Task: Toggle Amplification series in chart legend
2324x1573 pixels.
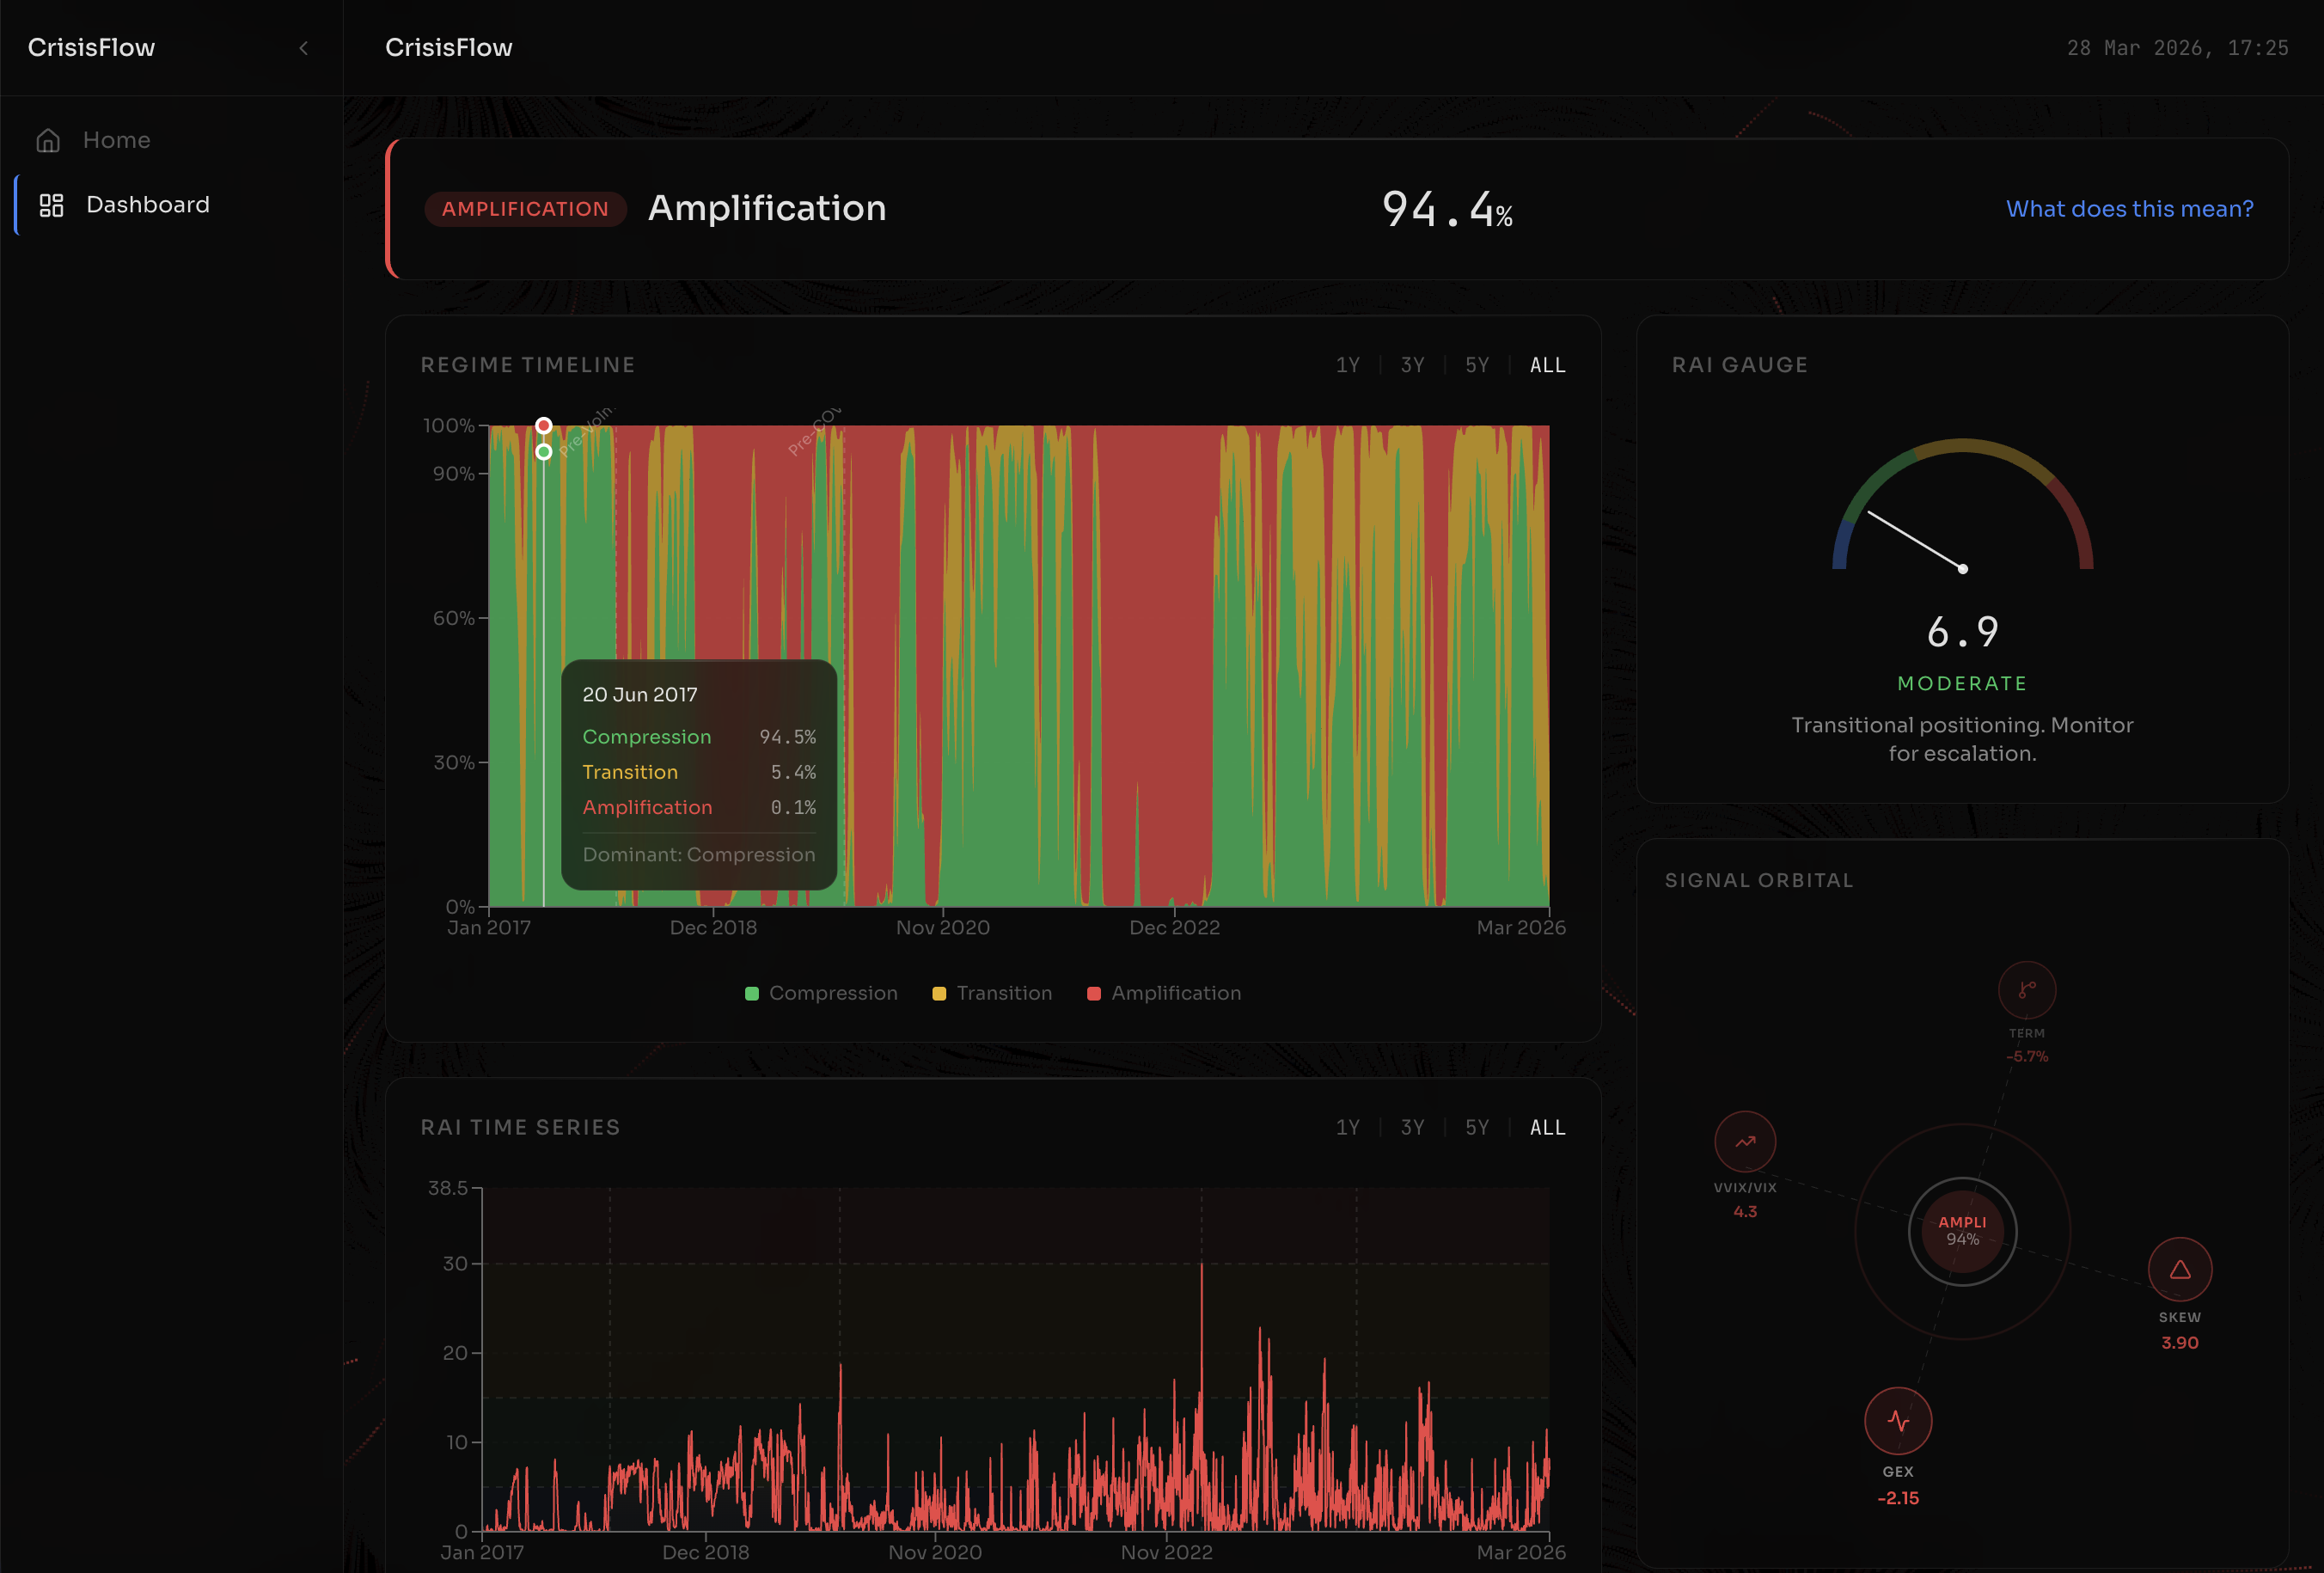Action: [1163, 993]
